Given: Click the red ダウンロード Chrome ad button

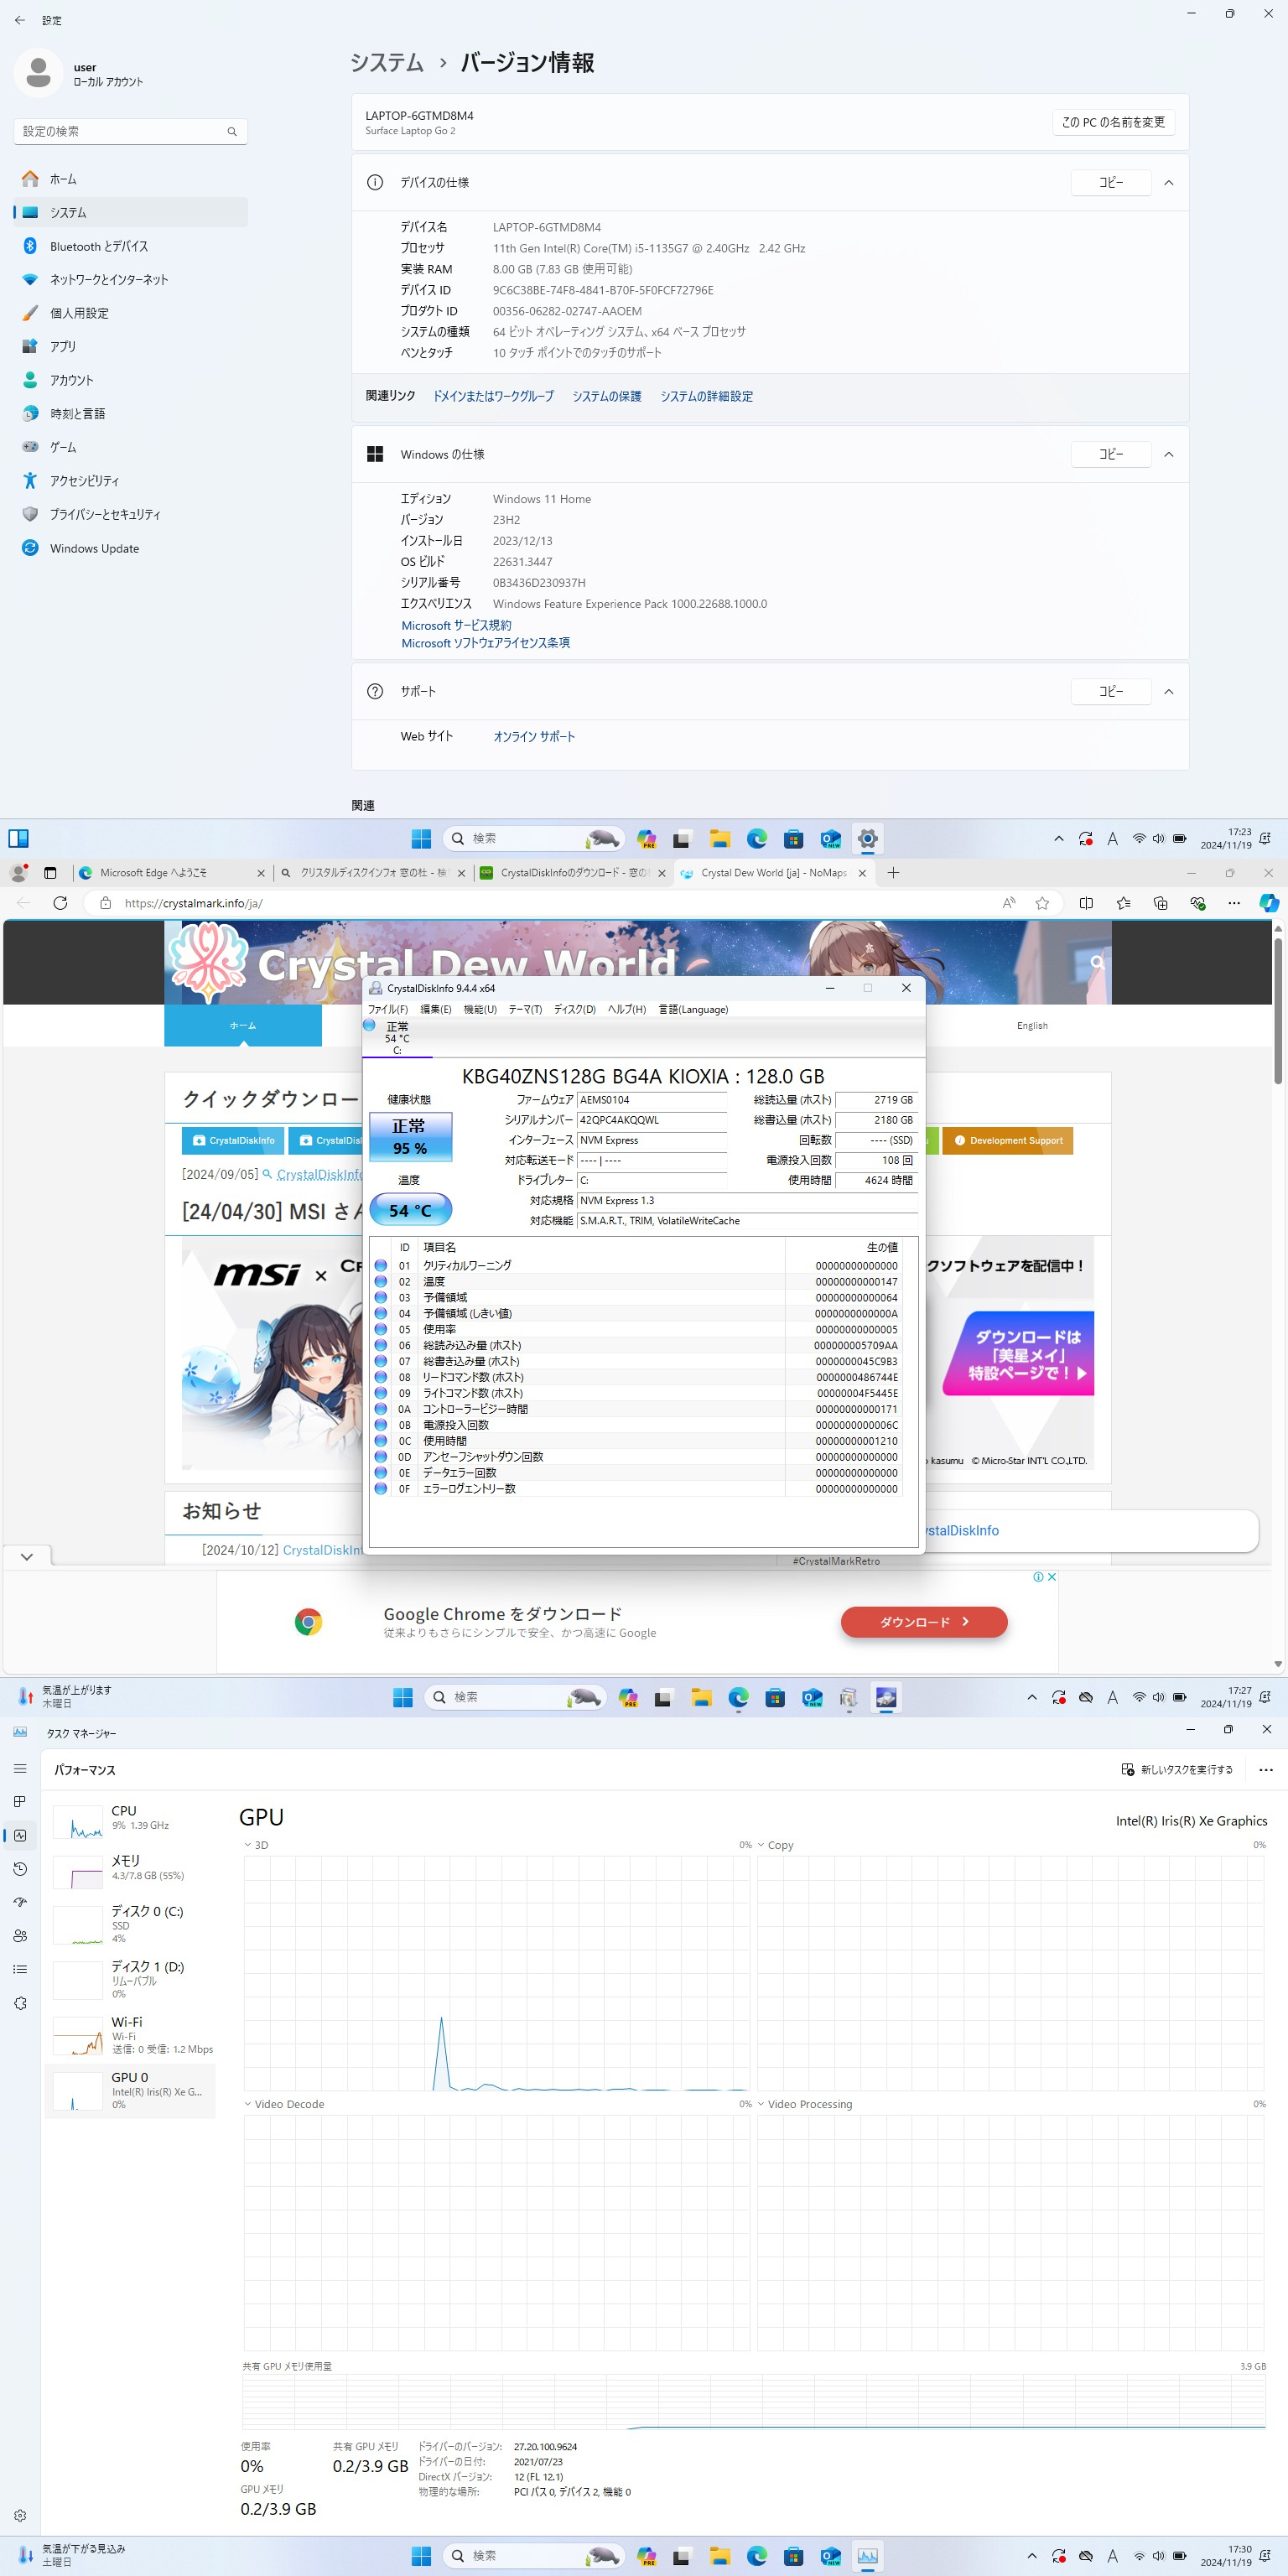Looking at the screenshot, I should 924,1622.
